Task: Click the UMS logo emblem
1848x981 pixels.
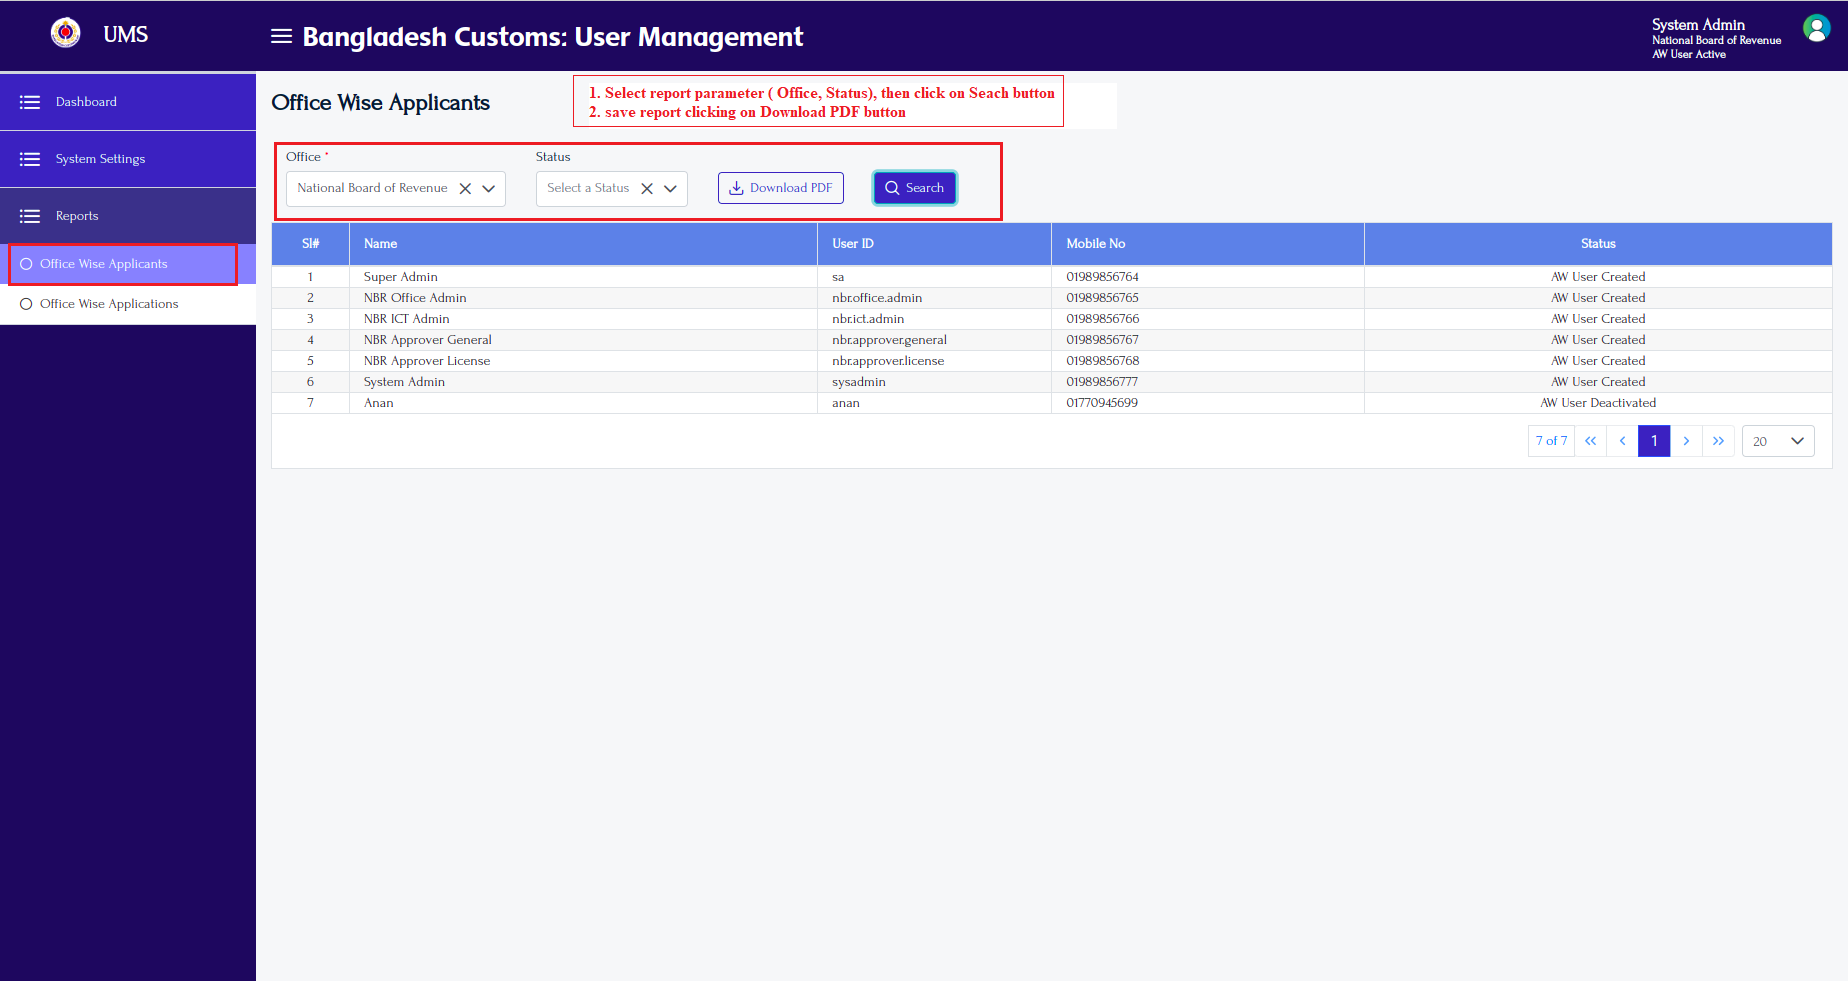Action: tap(66, 33)
